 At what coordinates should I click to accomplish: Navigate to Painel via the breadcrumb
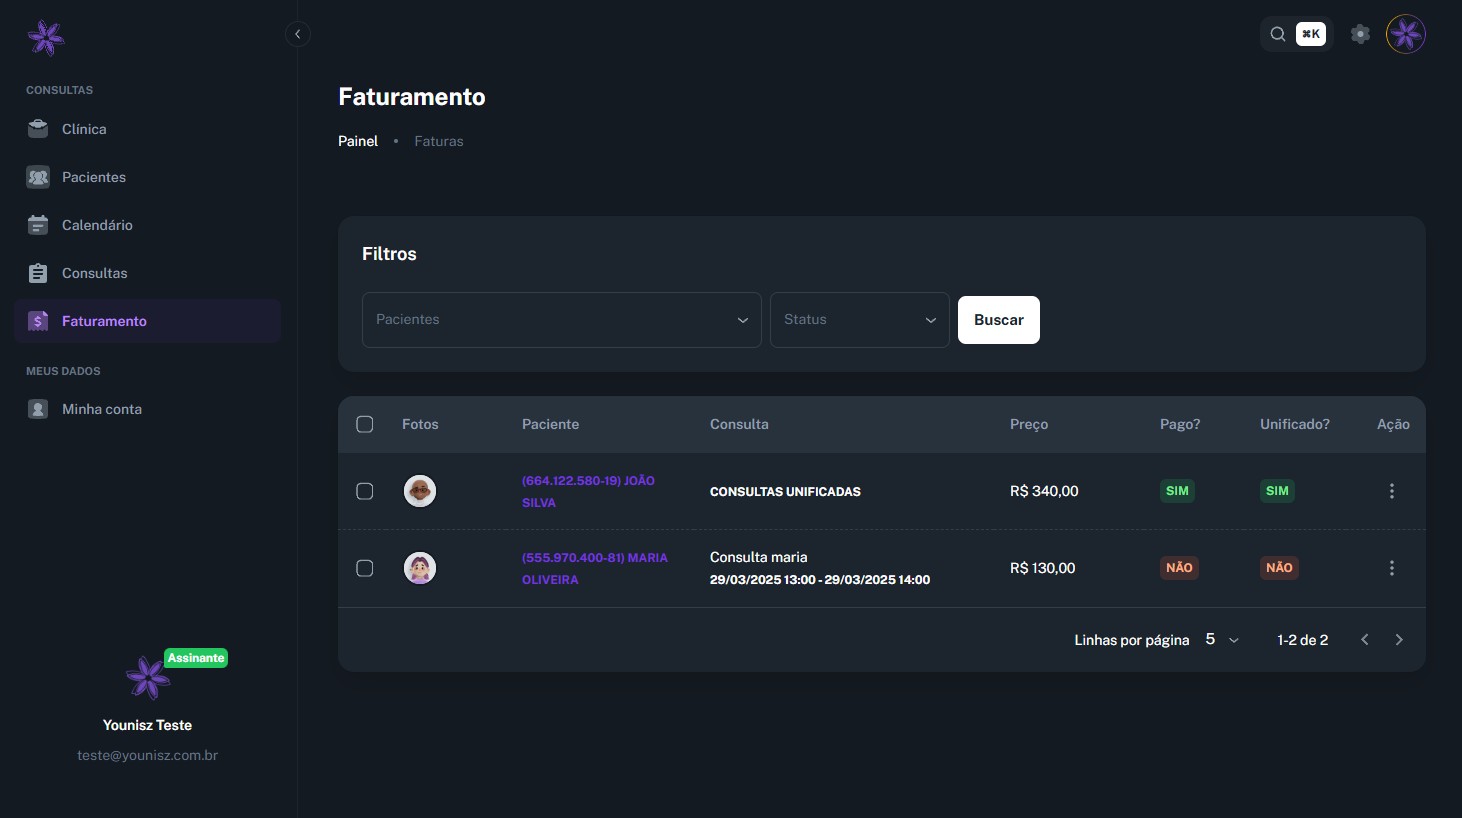(357, 141)
